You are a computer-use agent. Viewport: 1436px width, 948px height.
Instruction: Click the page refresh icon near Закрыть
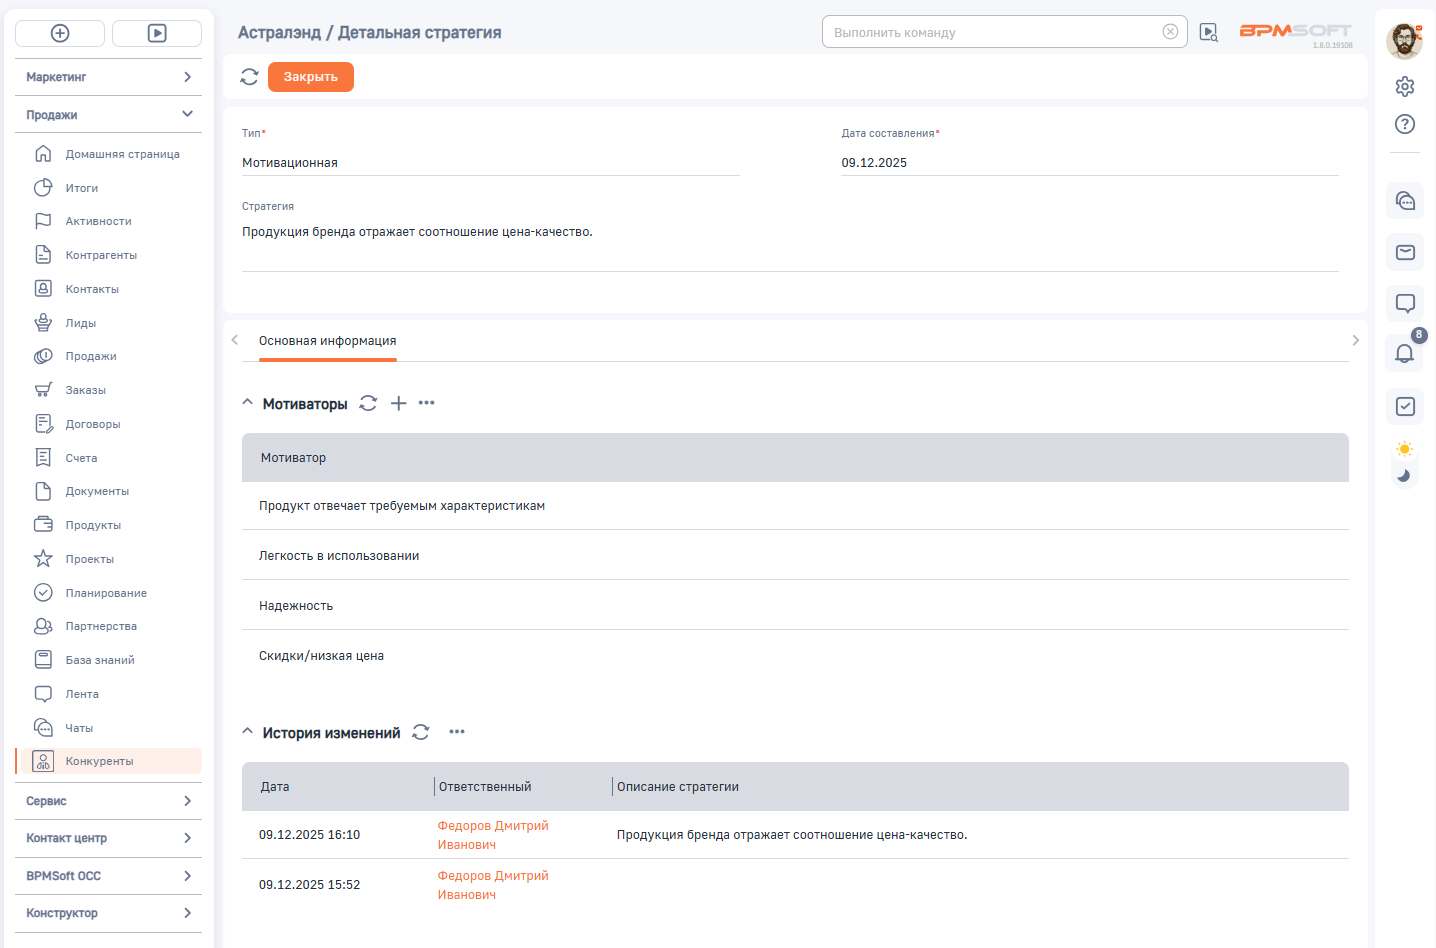[x=250, y=77]
